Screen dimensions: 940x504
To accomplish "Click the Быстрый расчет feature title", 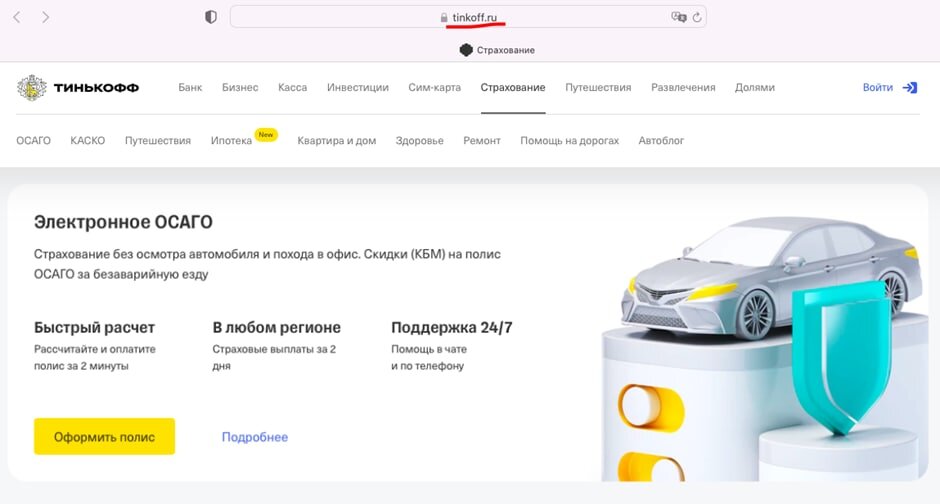I will [x=95, y=328].
